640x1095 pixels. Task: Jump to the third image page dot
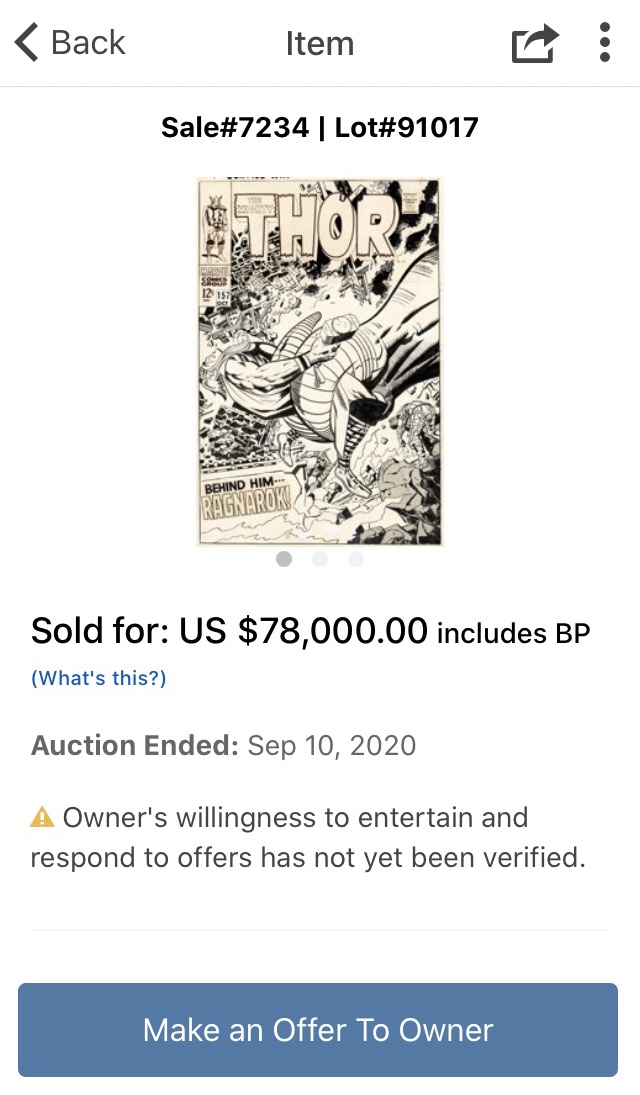[x=356, y=559]
